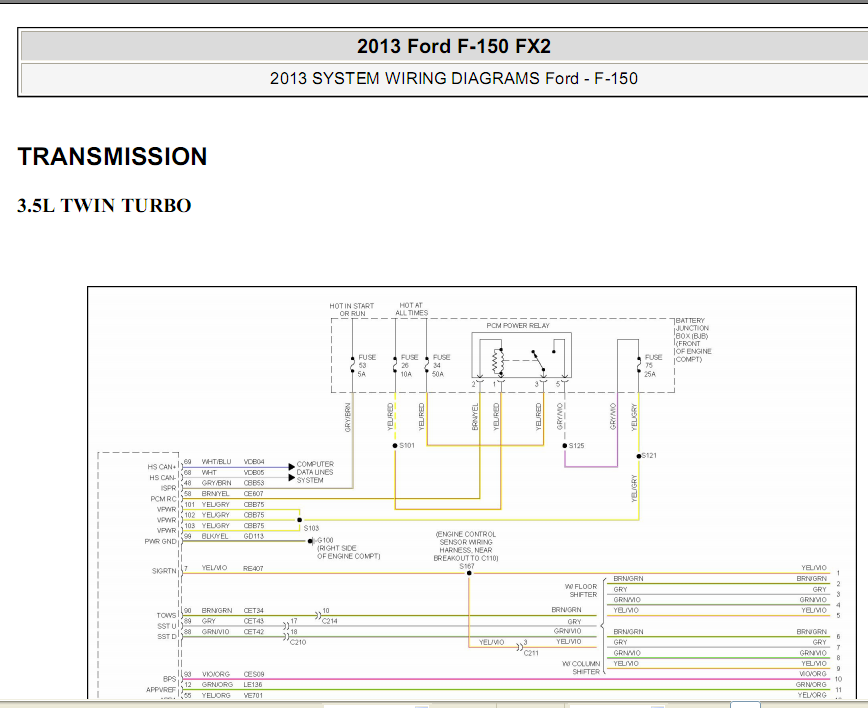Click the S121 splice label
The width and height of the screenshot is (868, 708).
click(x=649, y=456)
